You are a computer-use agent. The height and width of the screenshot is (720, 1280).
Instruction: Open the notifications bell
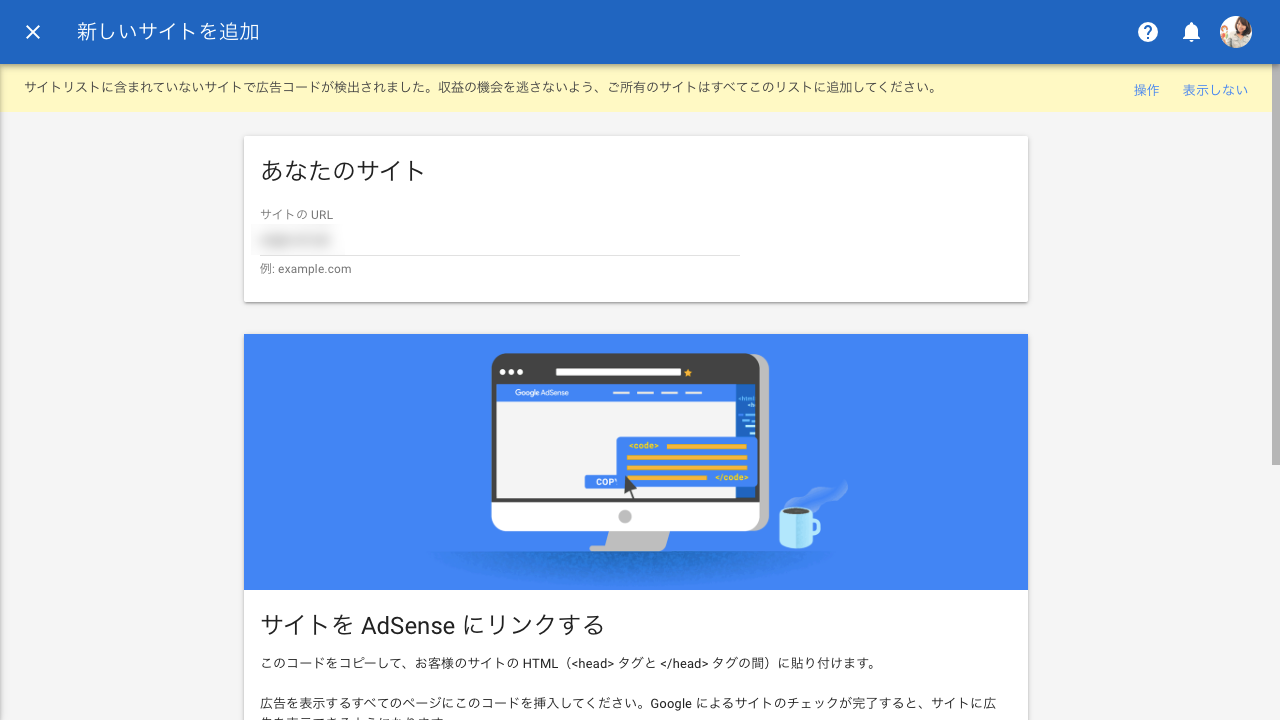[1191, 32]
